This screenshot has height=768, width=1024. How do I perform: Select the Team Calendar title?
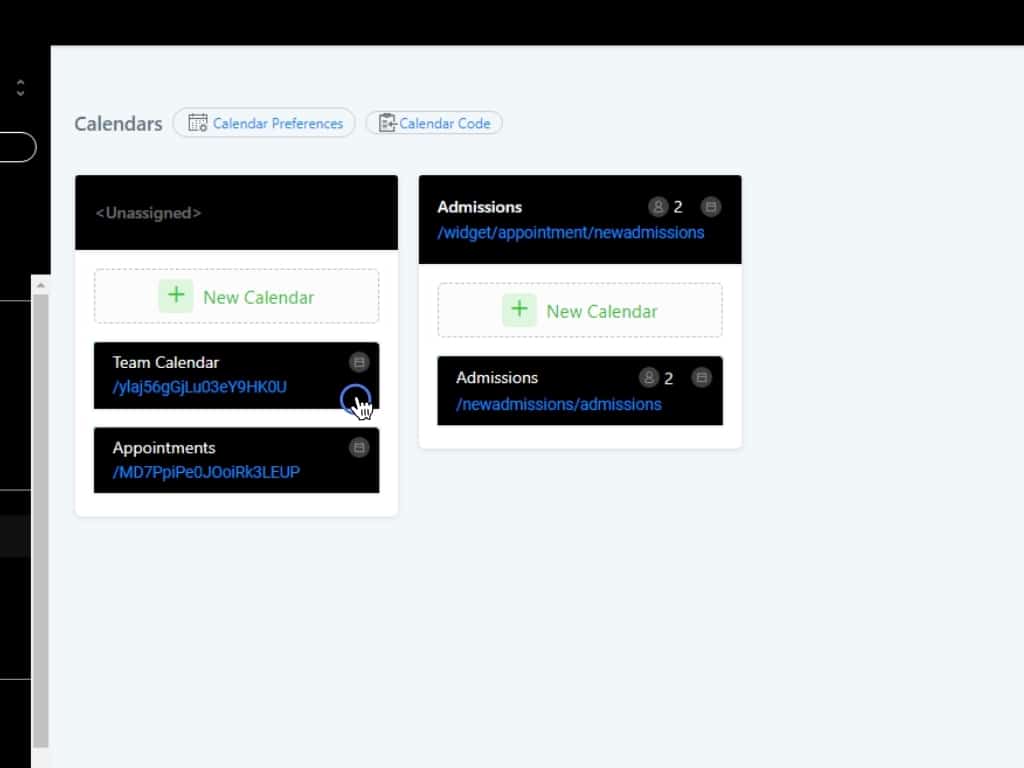(165, 362)
